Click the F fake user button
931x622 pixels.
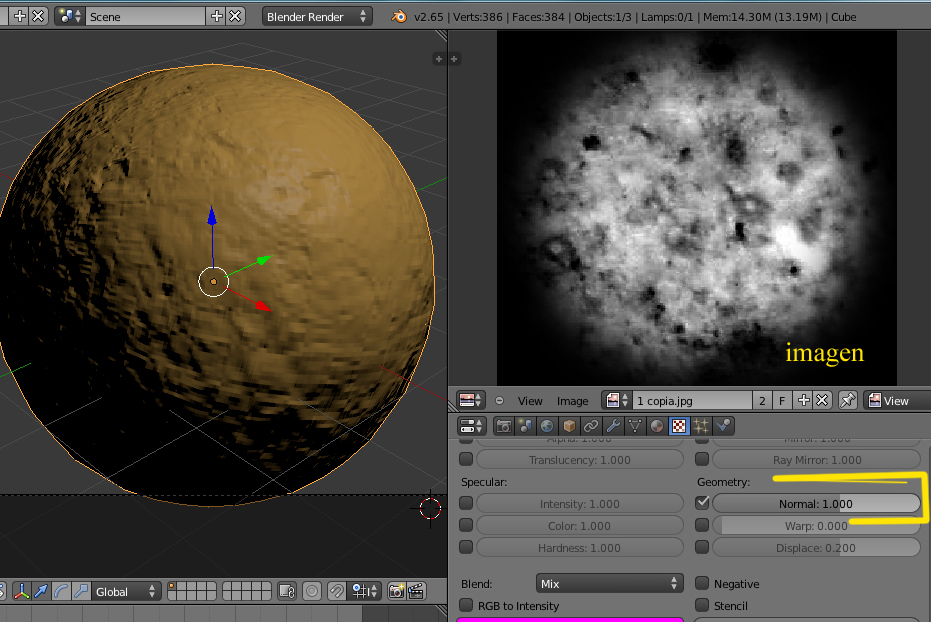click(x=783, y=400)
